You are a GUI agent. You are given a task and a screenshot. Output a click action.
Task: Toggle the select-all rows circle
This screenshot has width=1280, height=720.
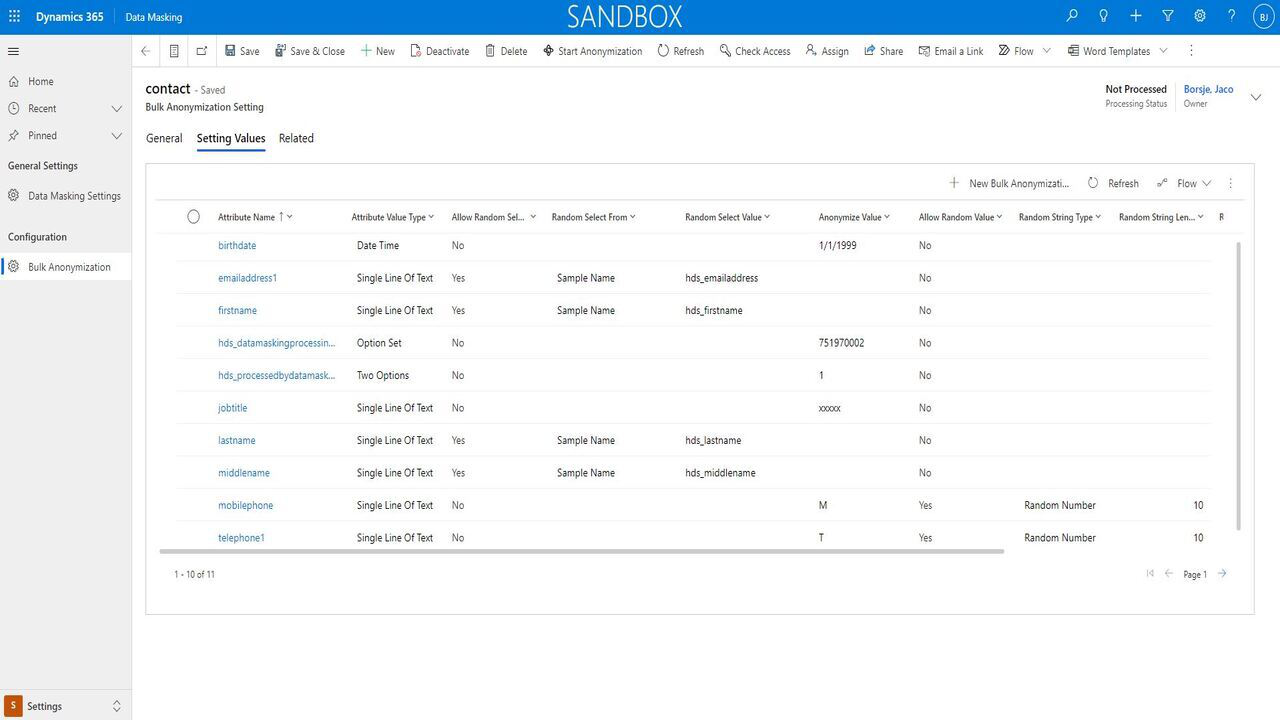(x=193, y=217)
